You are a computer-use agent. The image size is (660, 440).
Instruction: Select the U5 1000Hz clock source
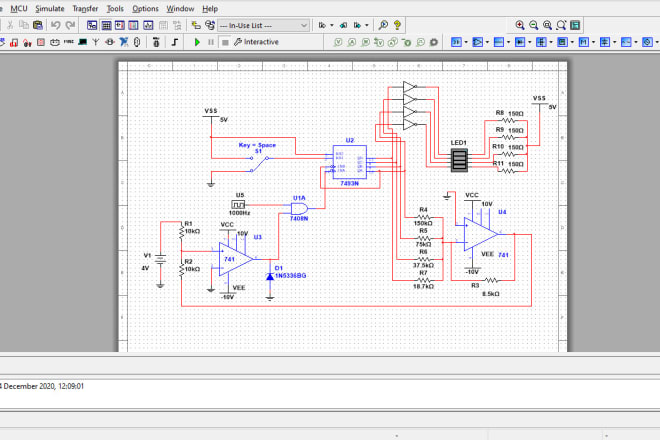click(x=238, y=205)
